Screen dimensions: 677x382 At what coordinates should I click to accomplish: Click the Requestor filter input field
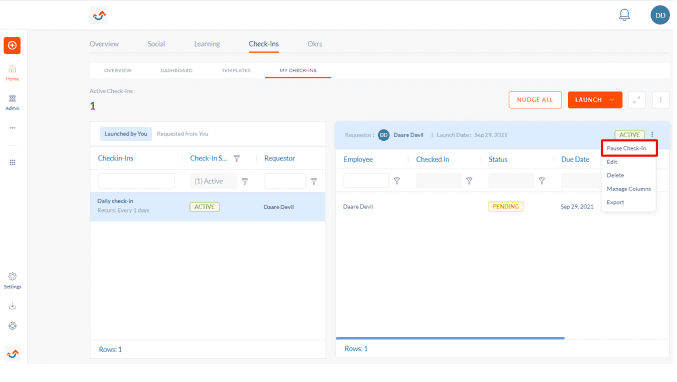(285, 181)
